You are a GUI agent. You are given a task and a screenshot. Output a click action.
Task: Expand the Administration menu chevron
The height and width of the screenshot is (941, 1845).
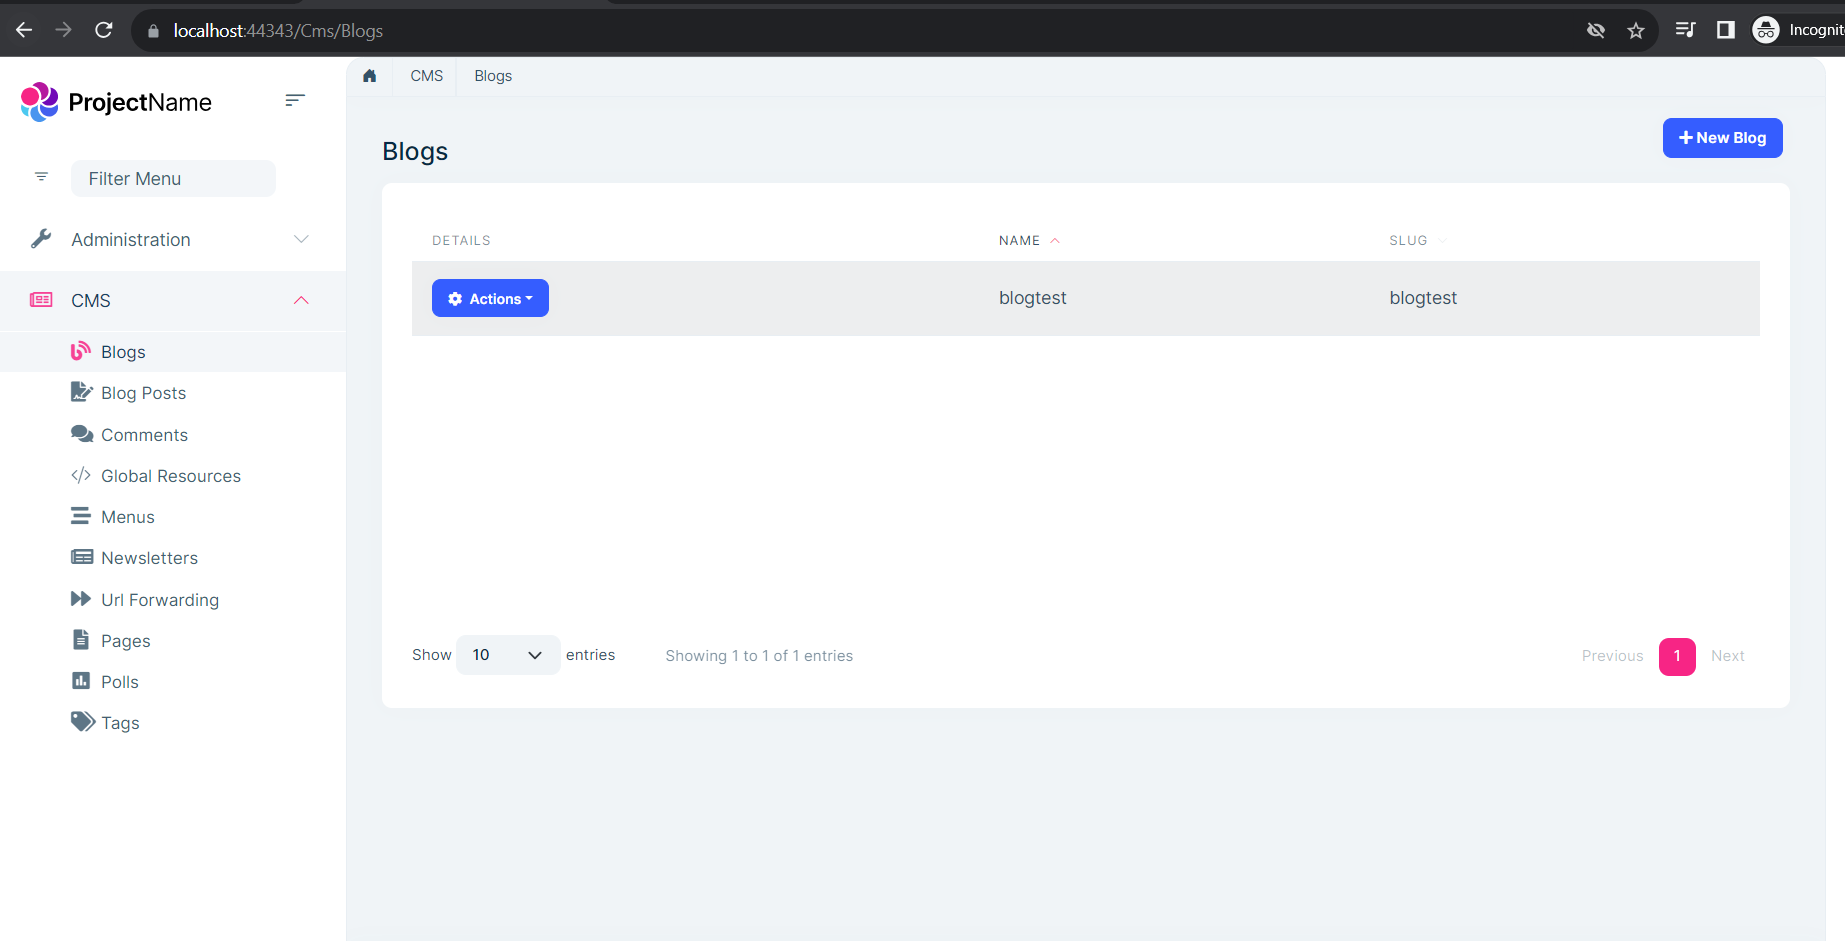(301, 239)
